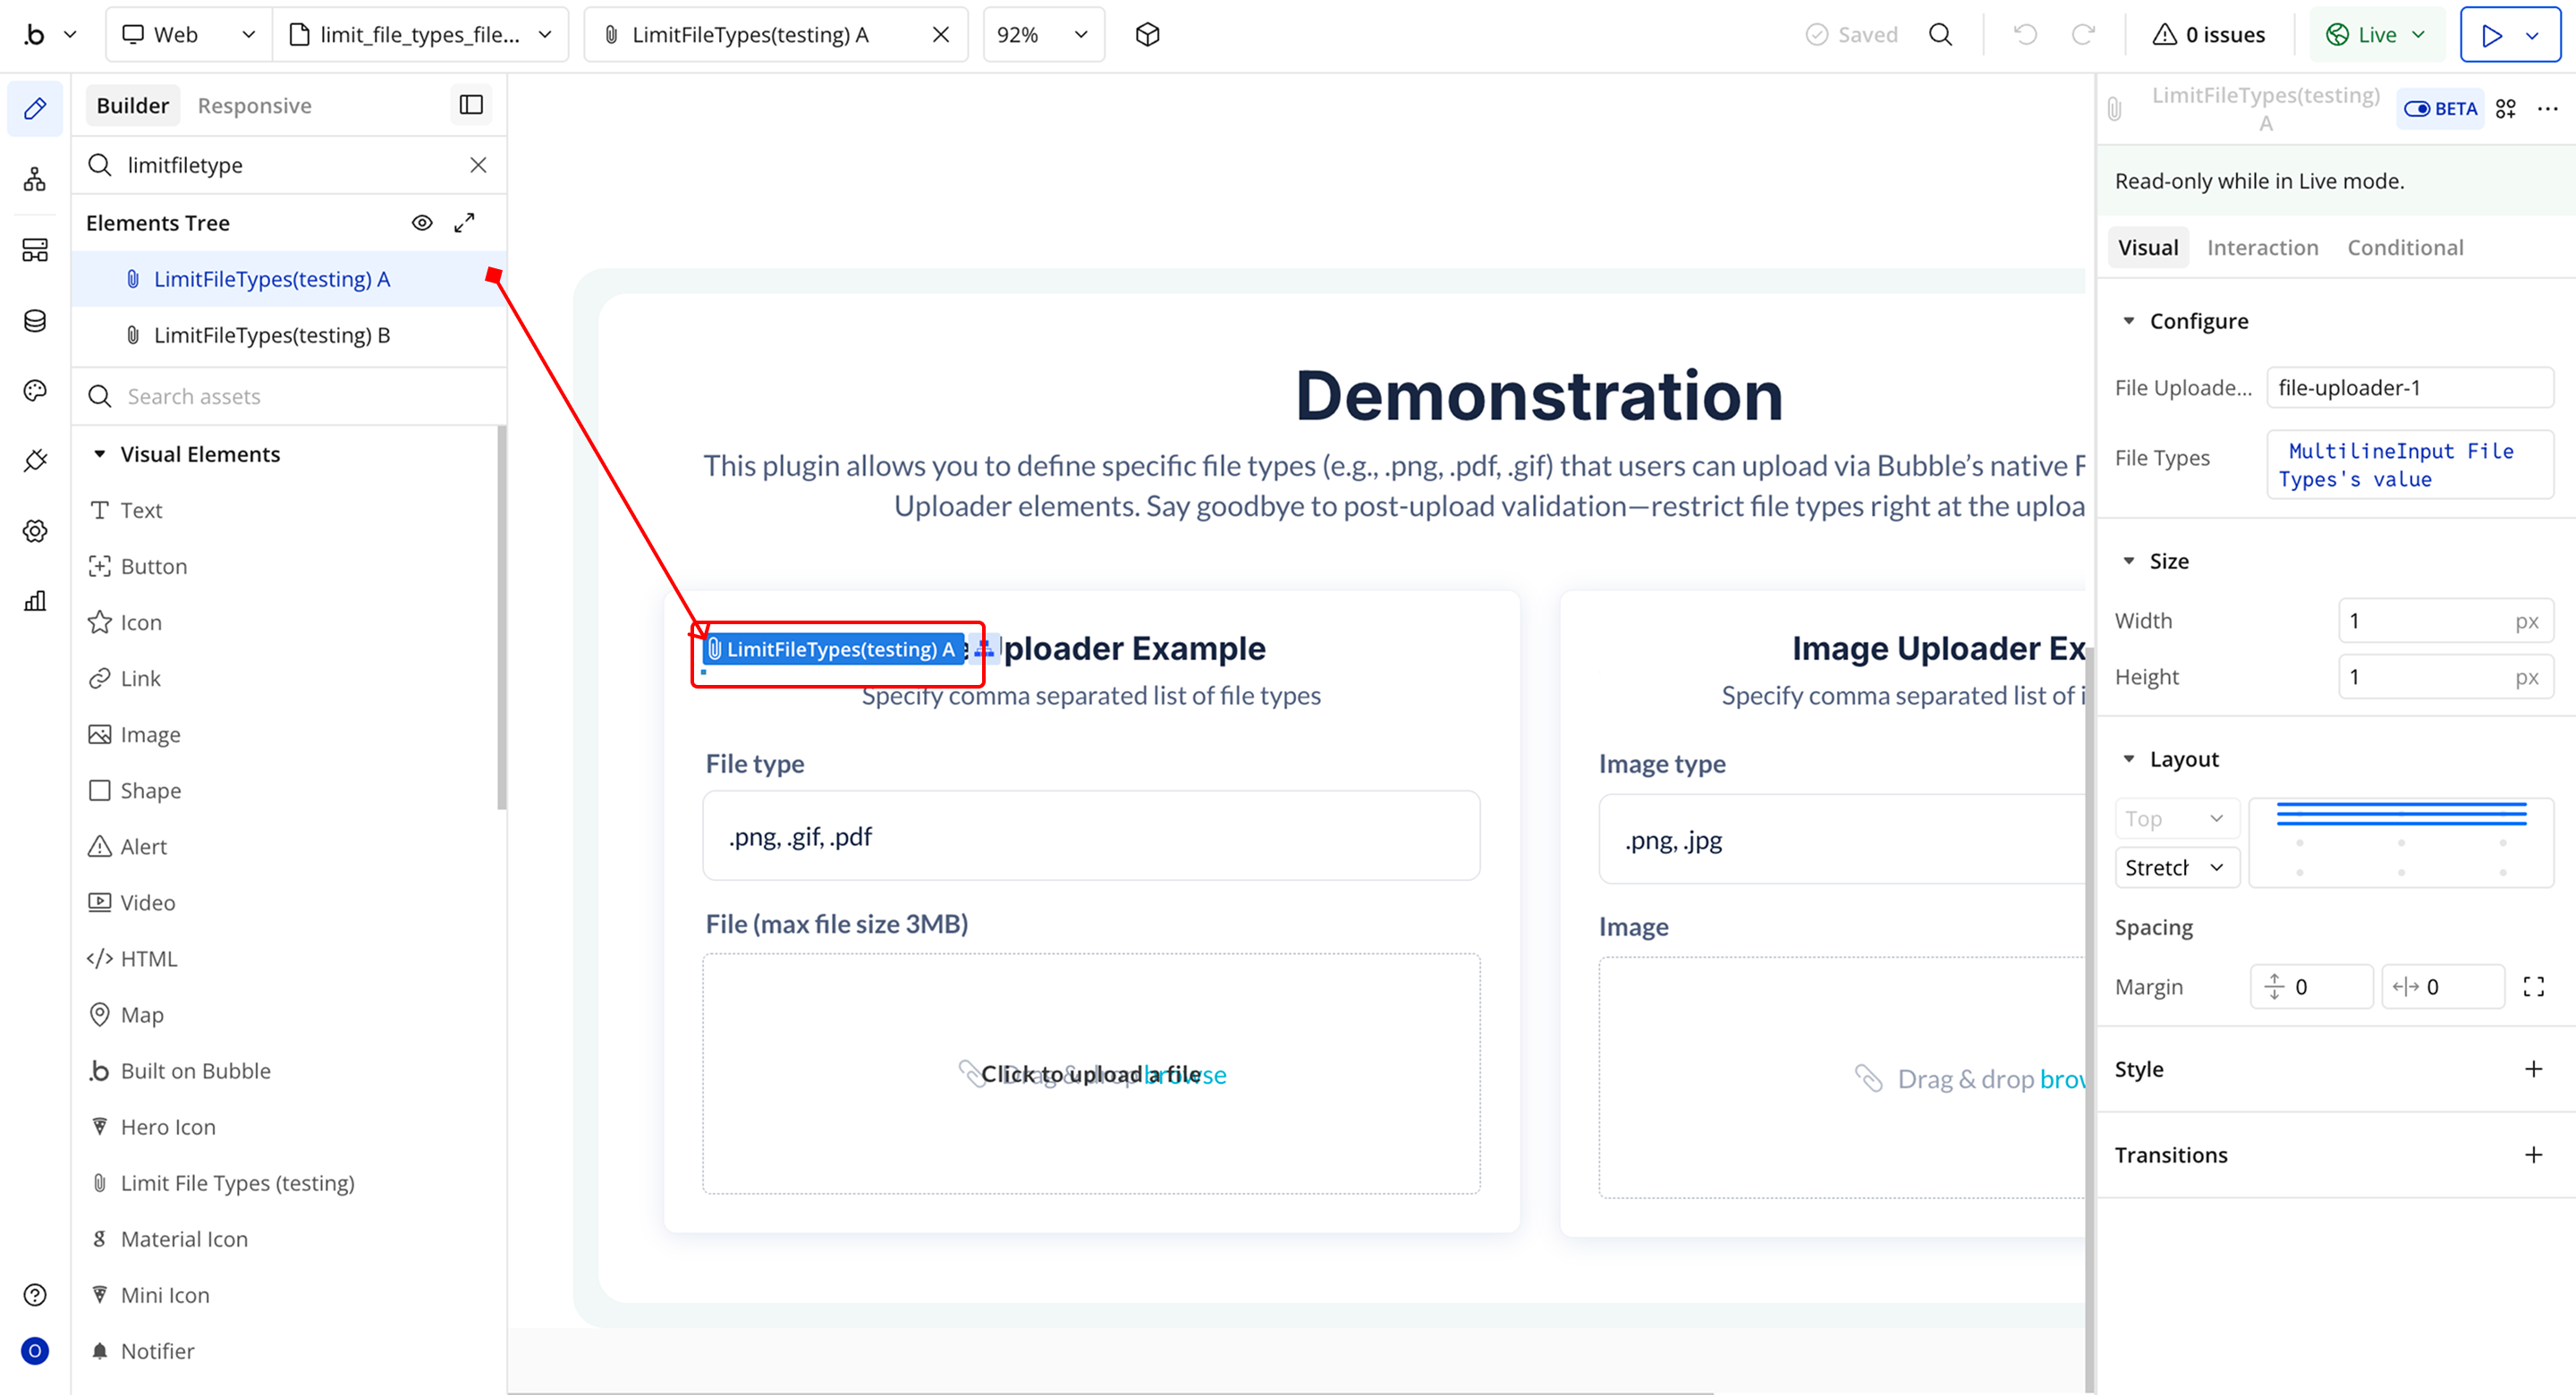Toggle the sidebar panel layout icon
Image resolution: width=2576 pixels, height=1395 pixels.
(471, 105)
